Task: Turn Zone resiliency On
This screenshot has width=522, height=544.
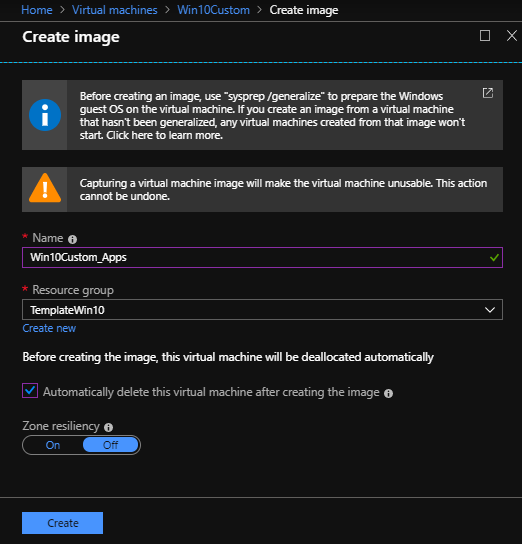Action: 53,445
